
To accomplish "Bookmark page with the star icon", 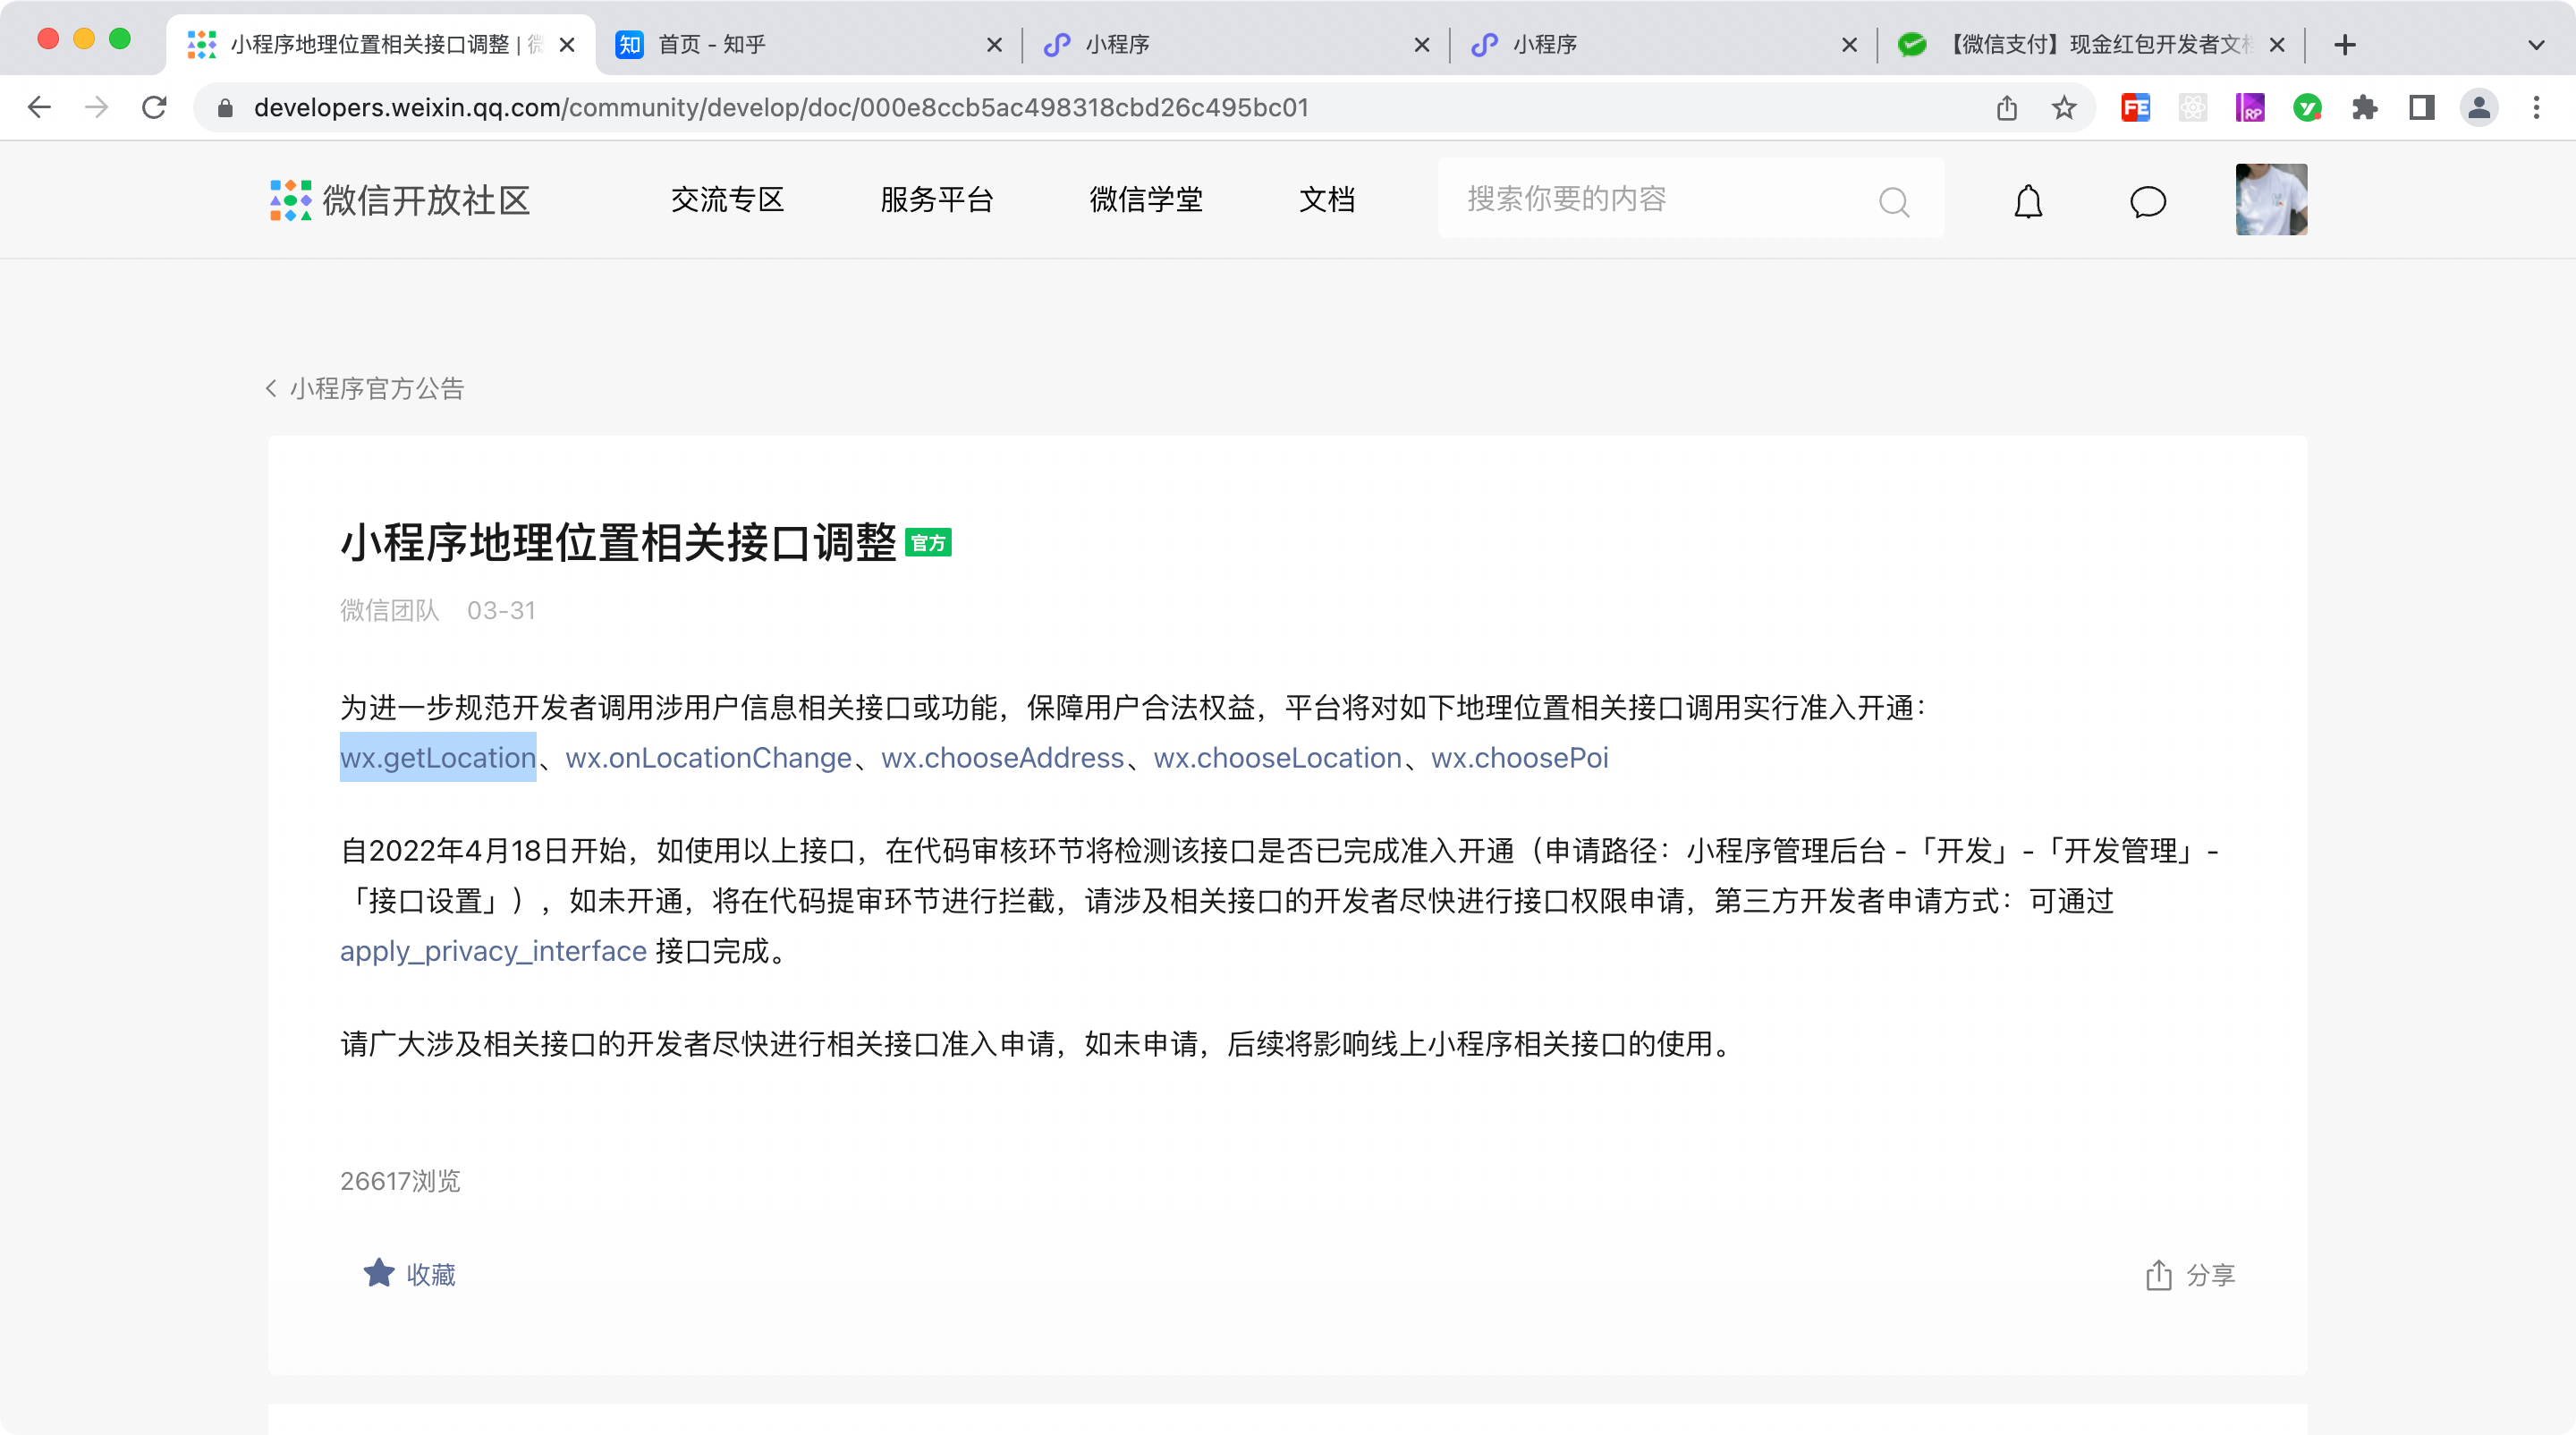I will (x=2064, y=108).
